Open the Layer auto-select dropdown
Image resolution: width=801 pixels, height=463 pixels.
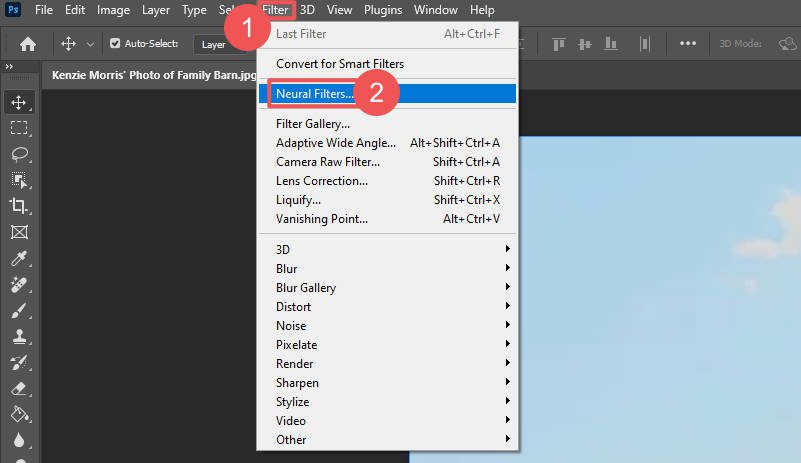pyautogui.click(x=220, y=44)
